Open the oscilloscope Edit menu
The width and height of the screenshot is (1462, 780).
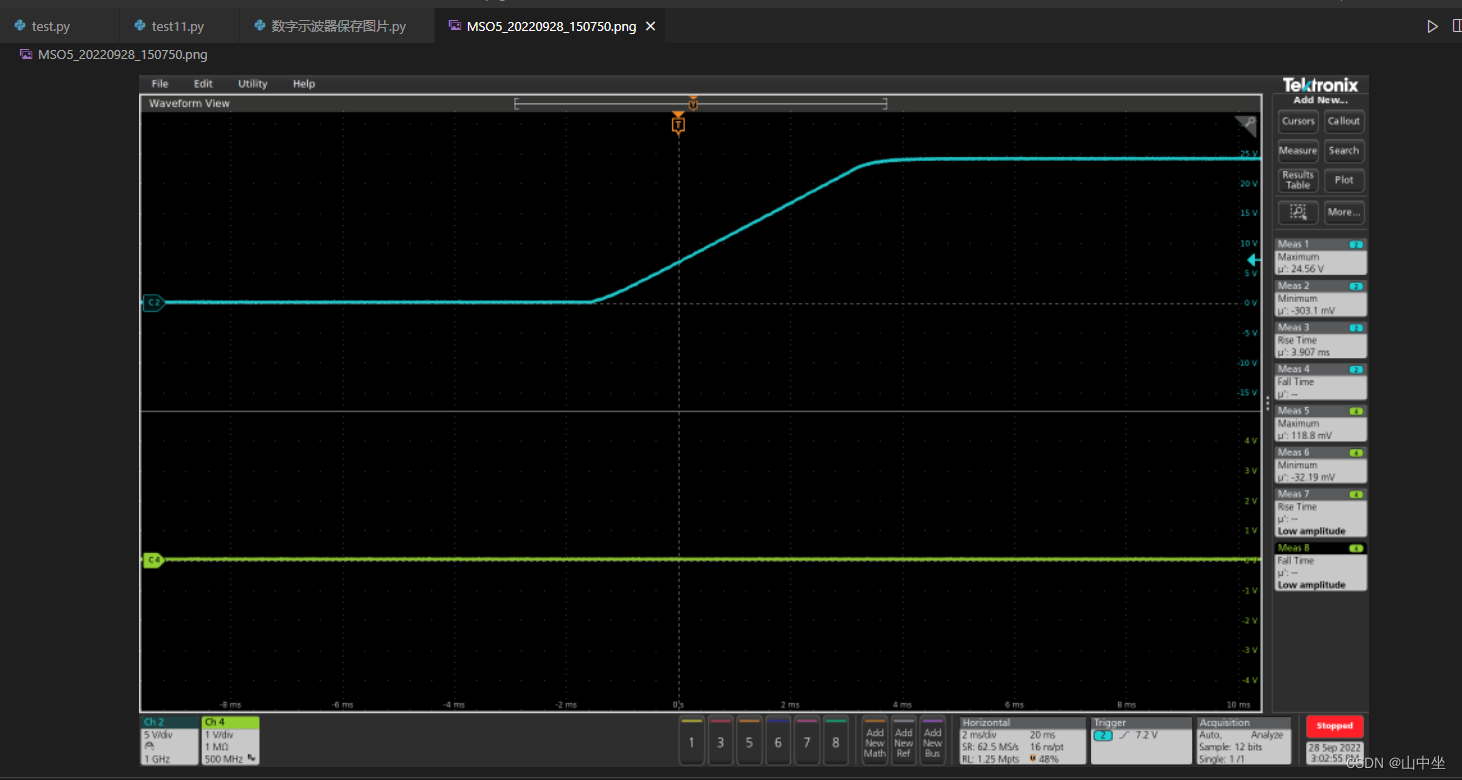tap(203, 84)
